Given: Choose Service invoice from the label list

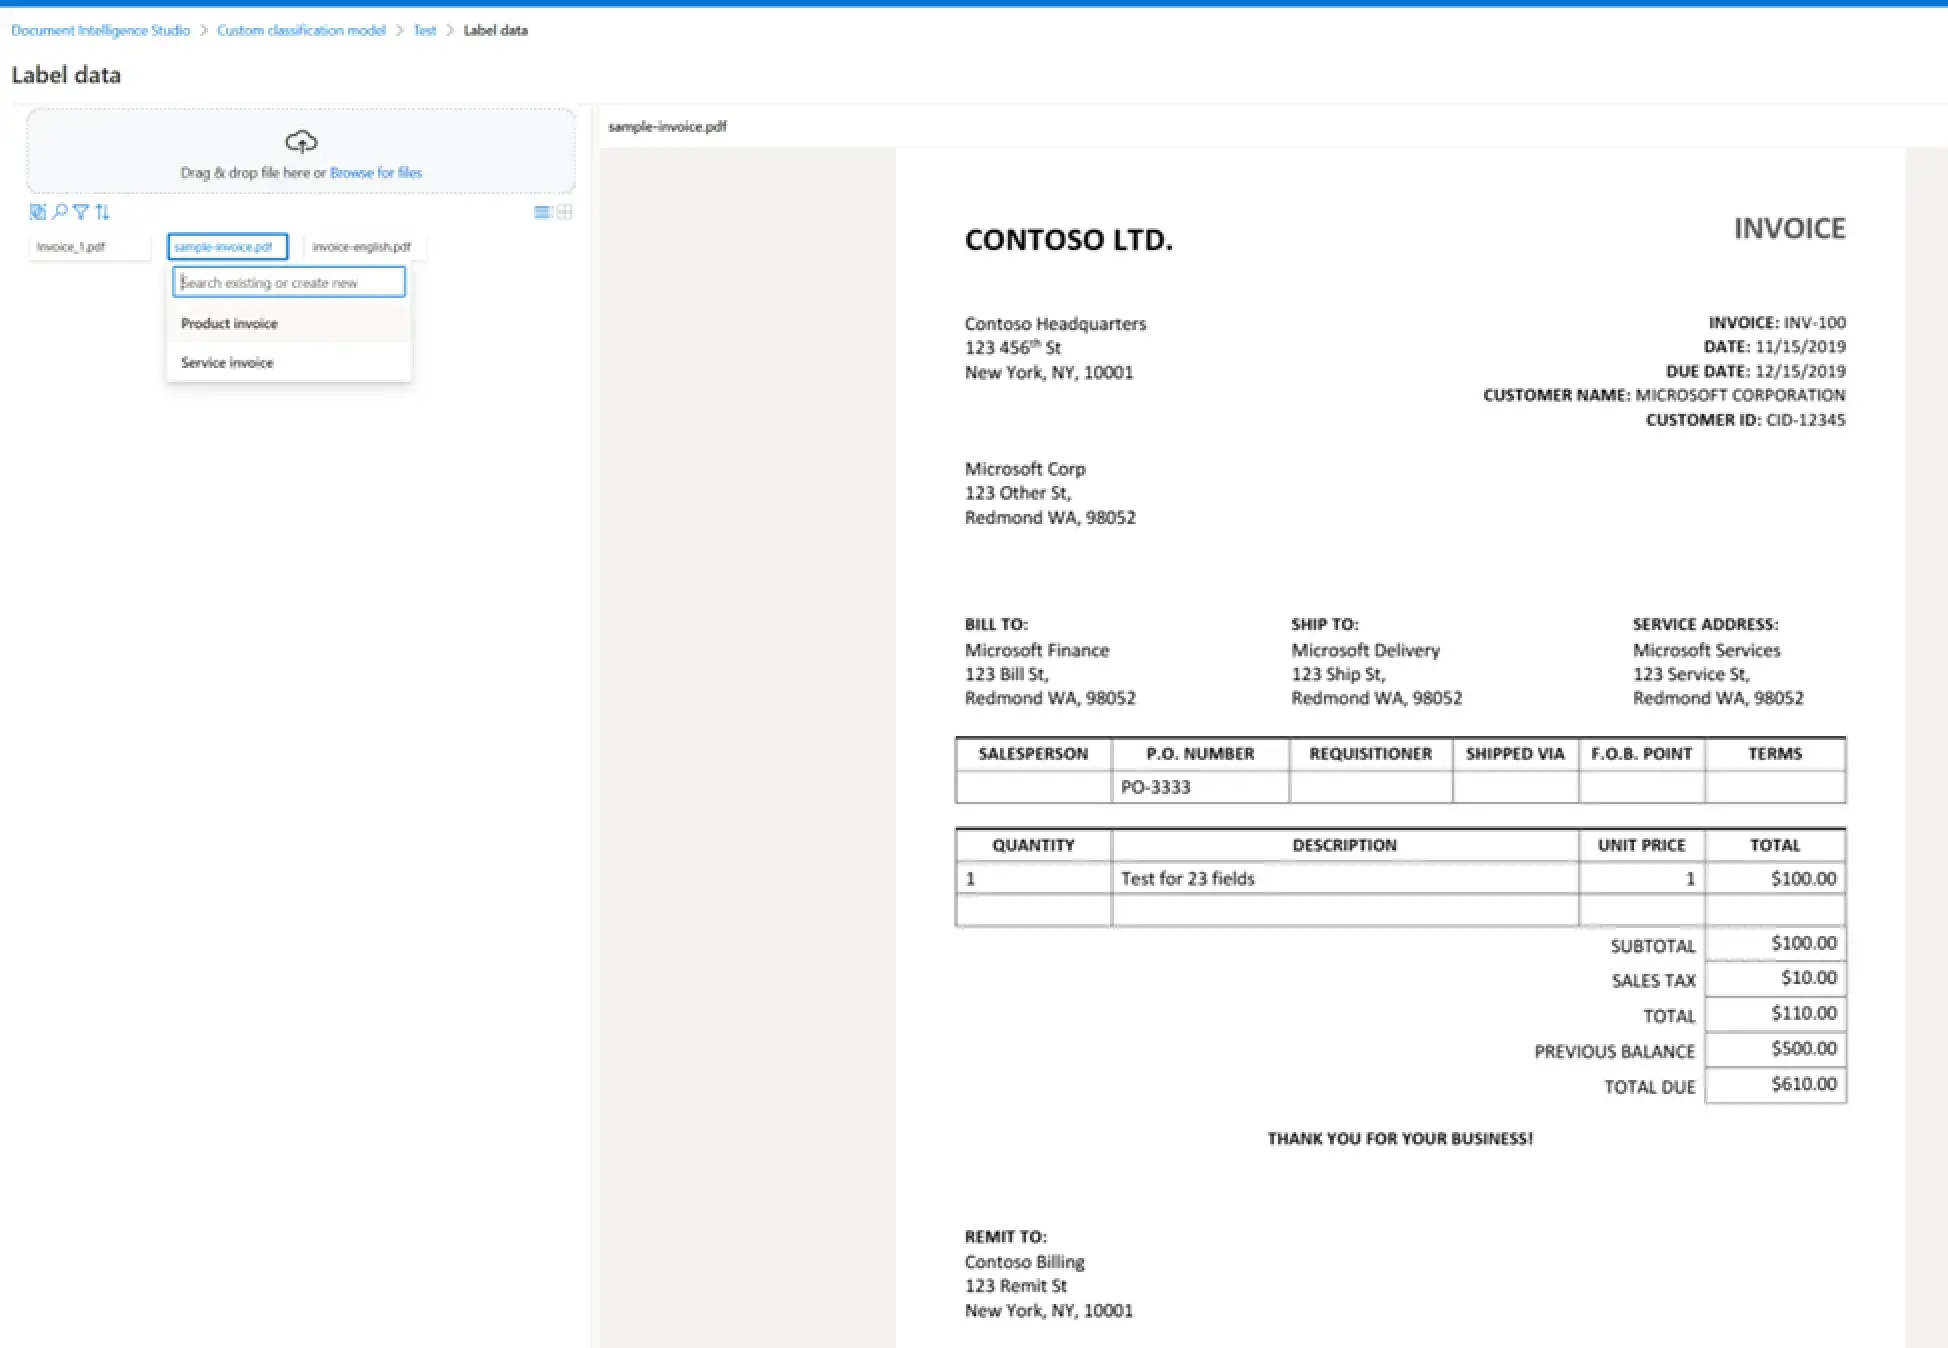Looking at the screenshot, I should 289,362.
